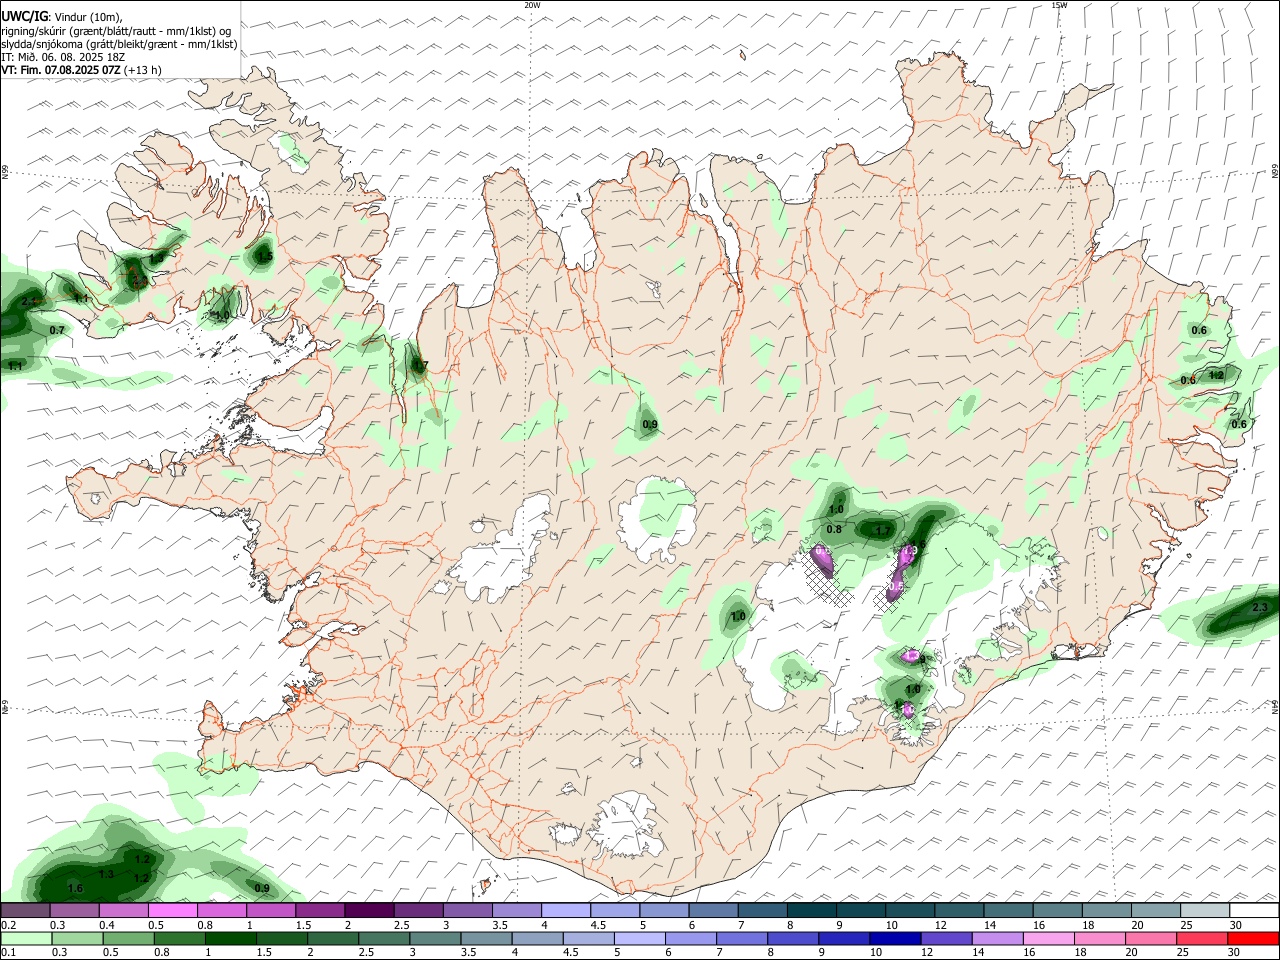Click the '20W' longitude label
The image size is (1280, 960).
coord(532,5)
